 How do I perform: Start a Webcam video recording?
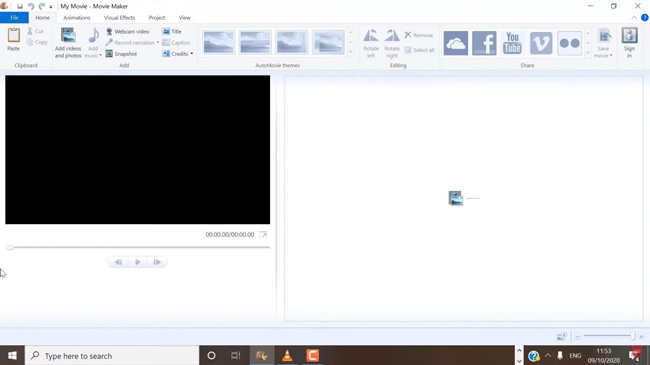(127, 32)
